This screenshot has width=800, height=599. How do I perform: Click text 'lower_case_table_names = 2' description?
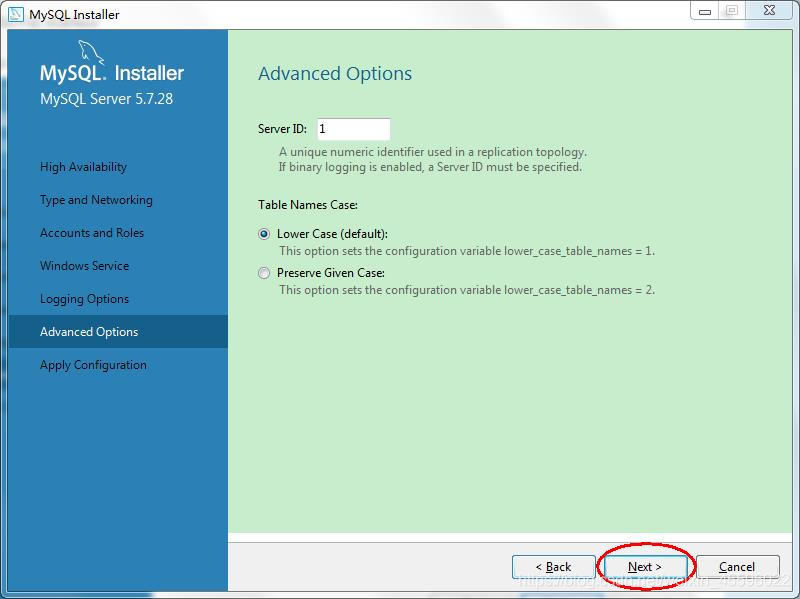467,290
